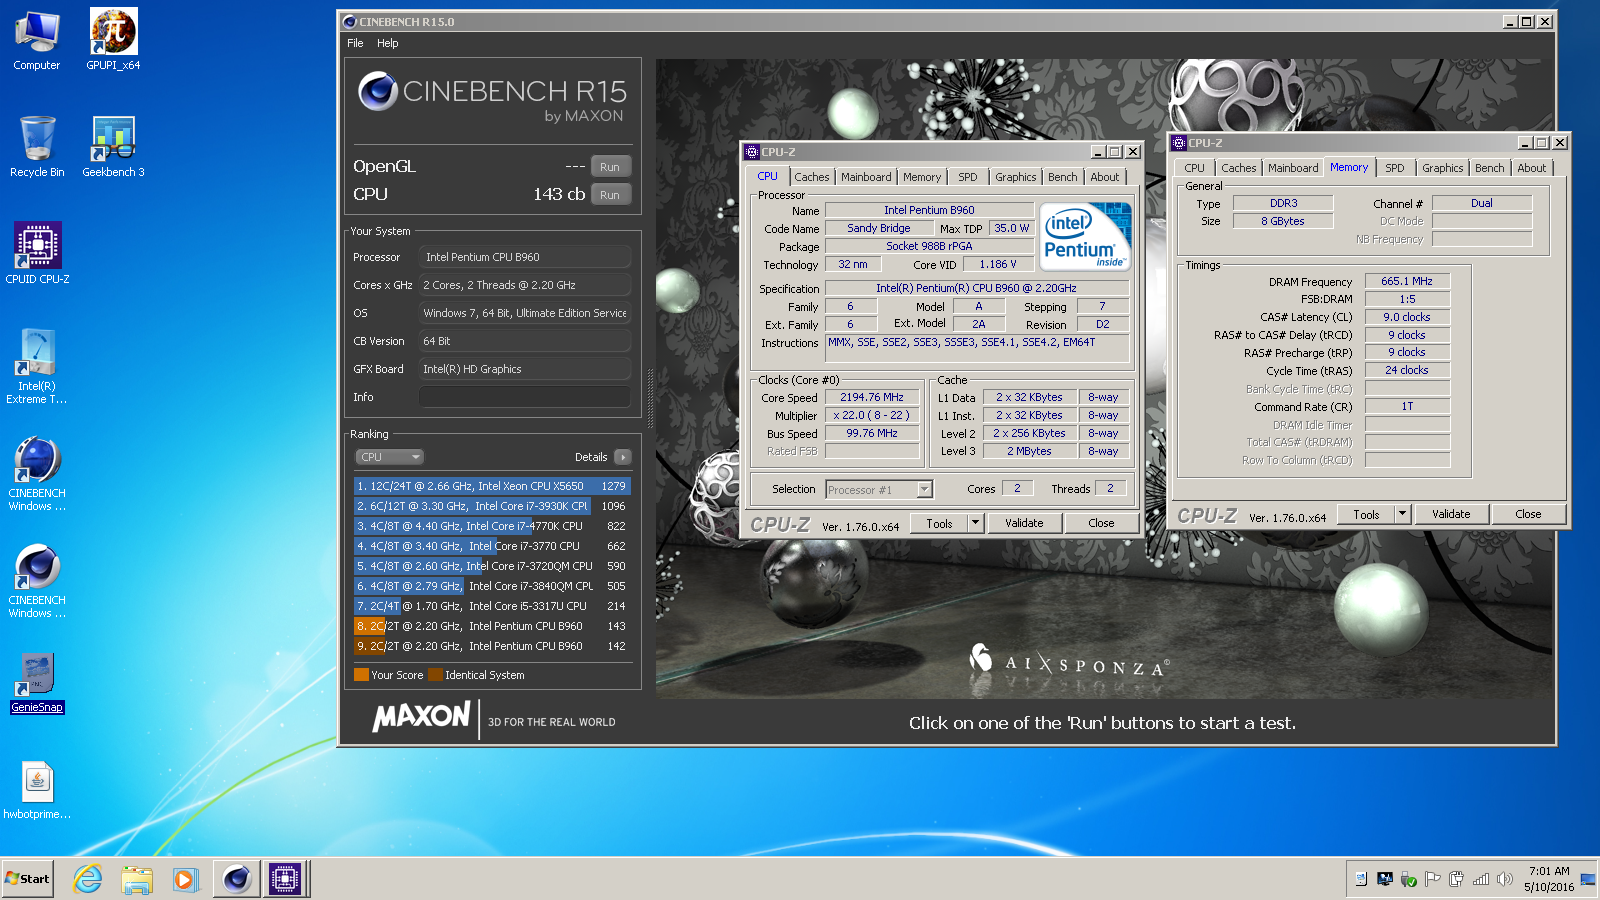This screenshot has width=1600, height=900.
Task: Select the upper CINEBENCH Windows desktop shortcut
Action: [x=37, y=474]
